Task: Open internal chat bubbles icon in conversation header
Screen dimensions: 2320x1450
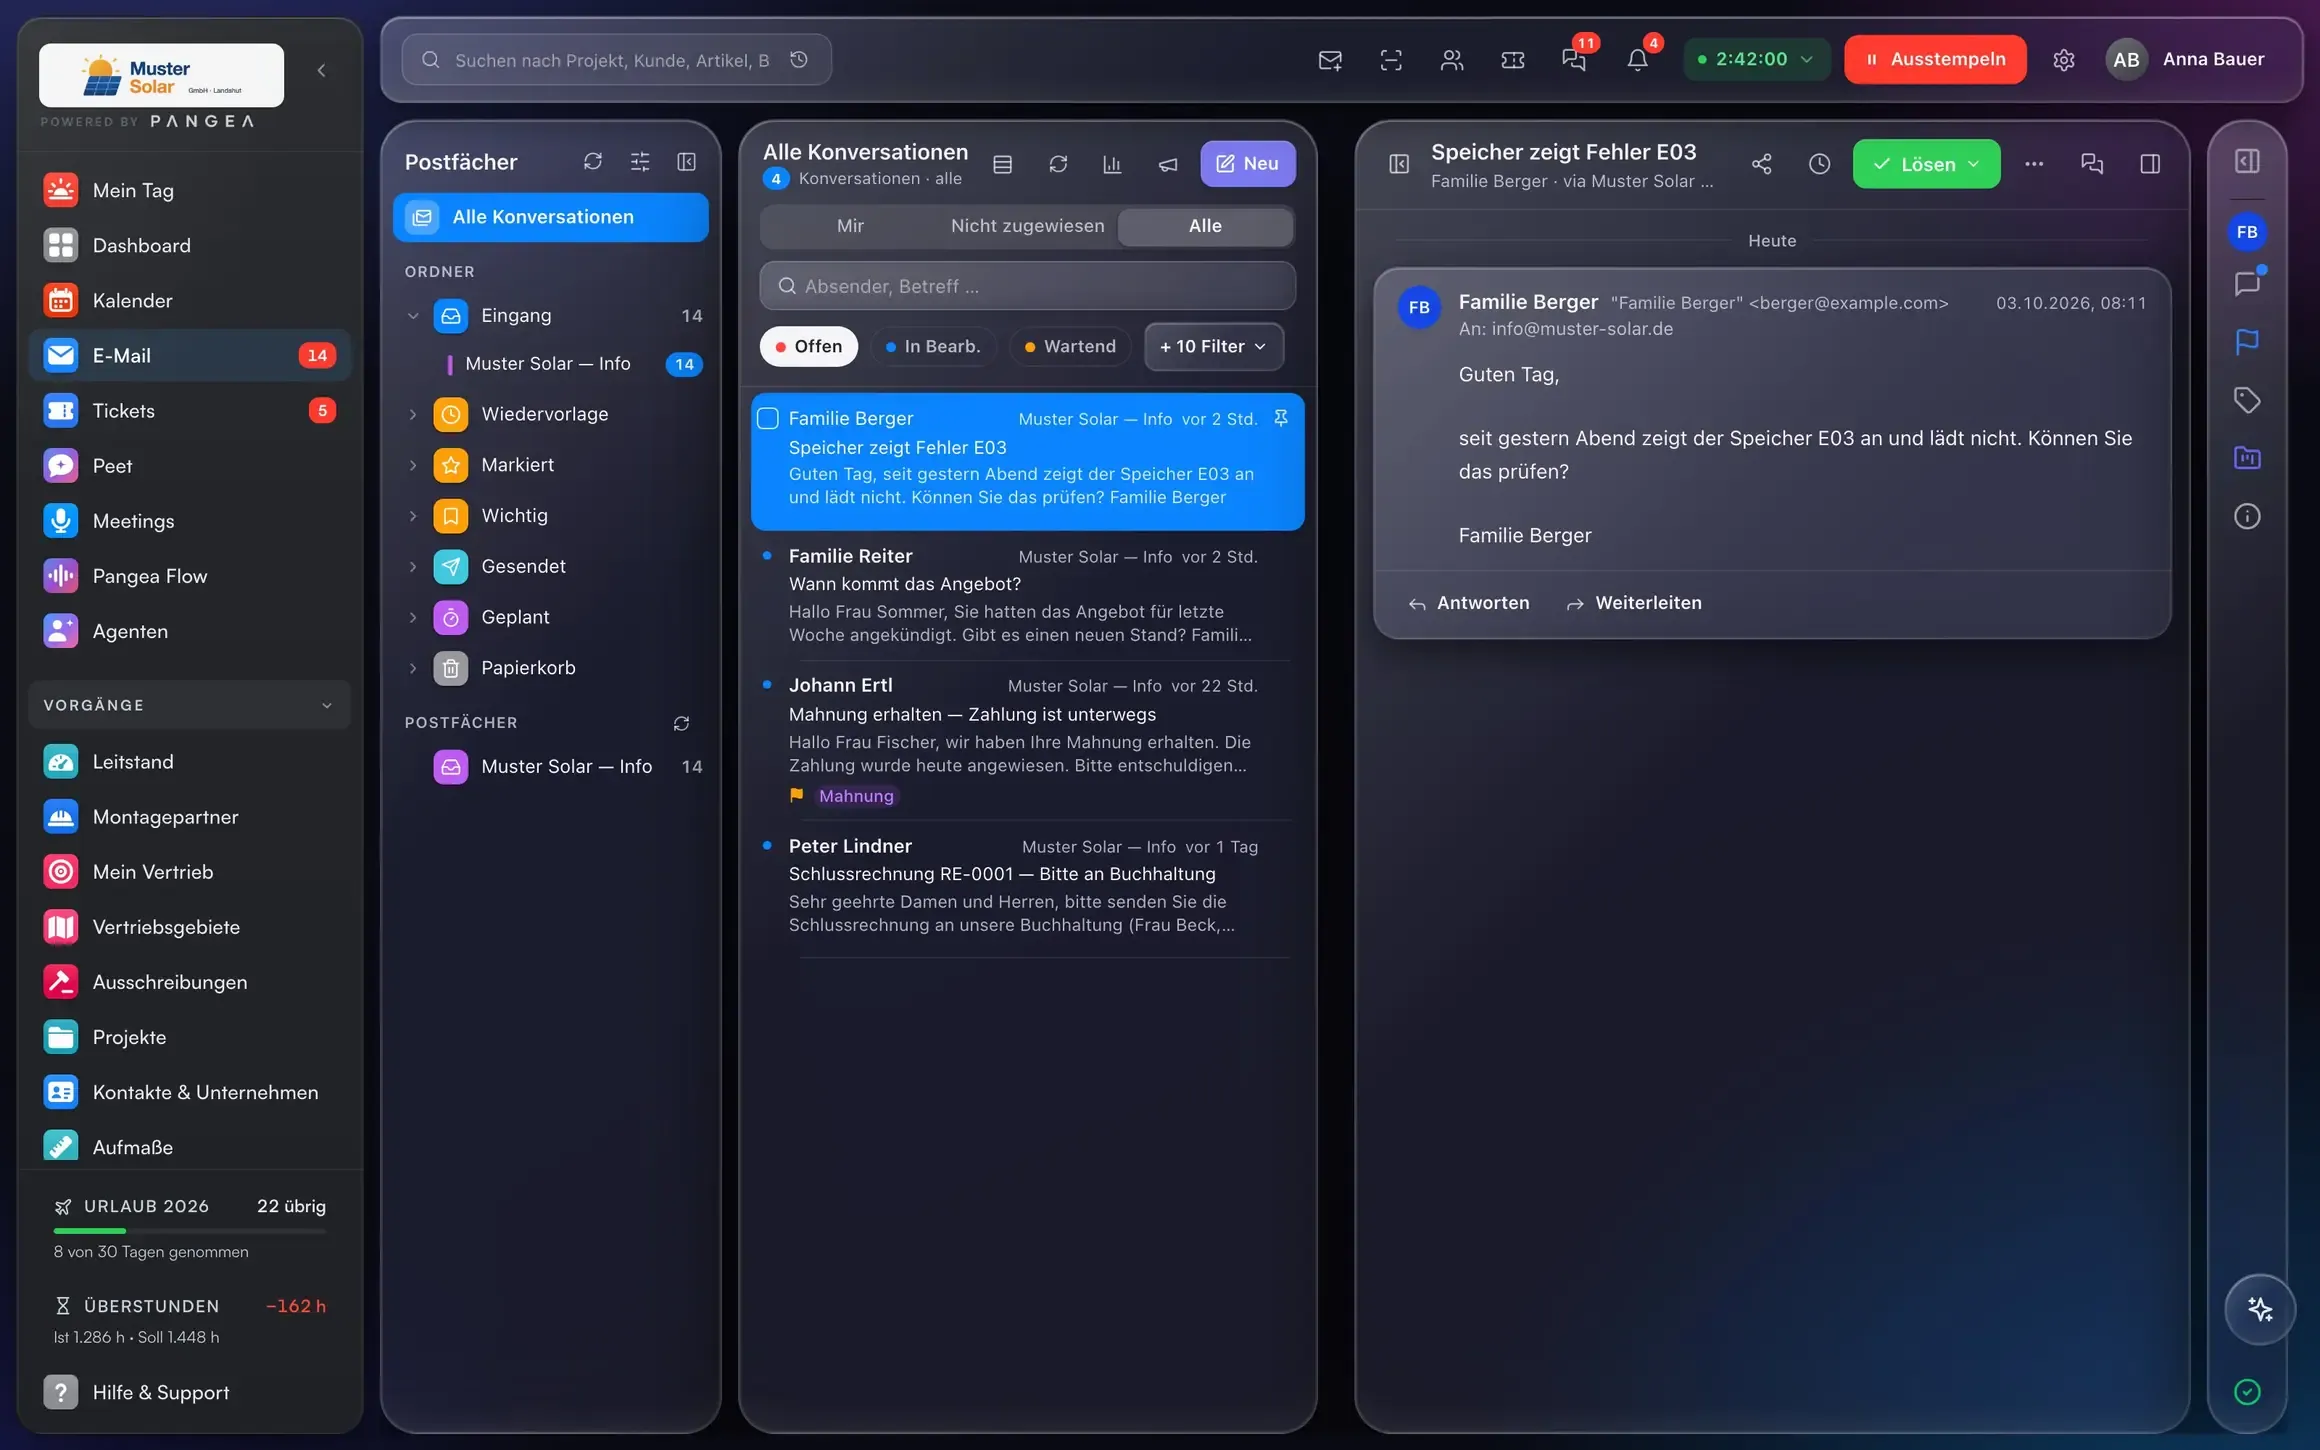Action: (2092, 164)
